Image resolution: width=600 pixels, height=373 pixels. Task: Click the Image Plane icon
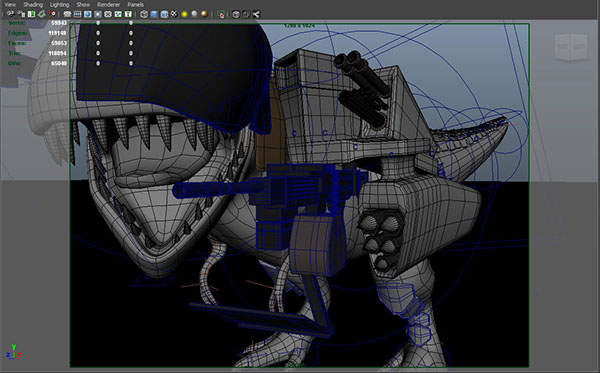click(42, 14)
